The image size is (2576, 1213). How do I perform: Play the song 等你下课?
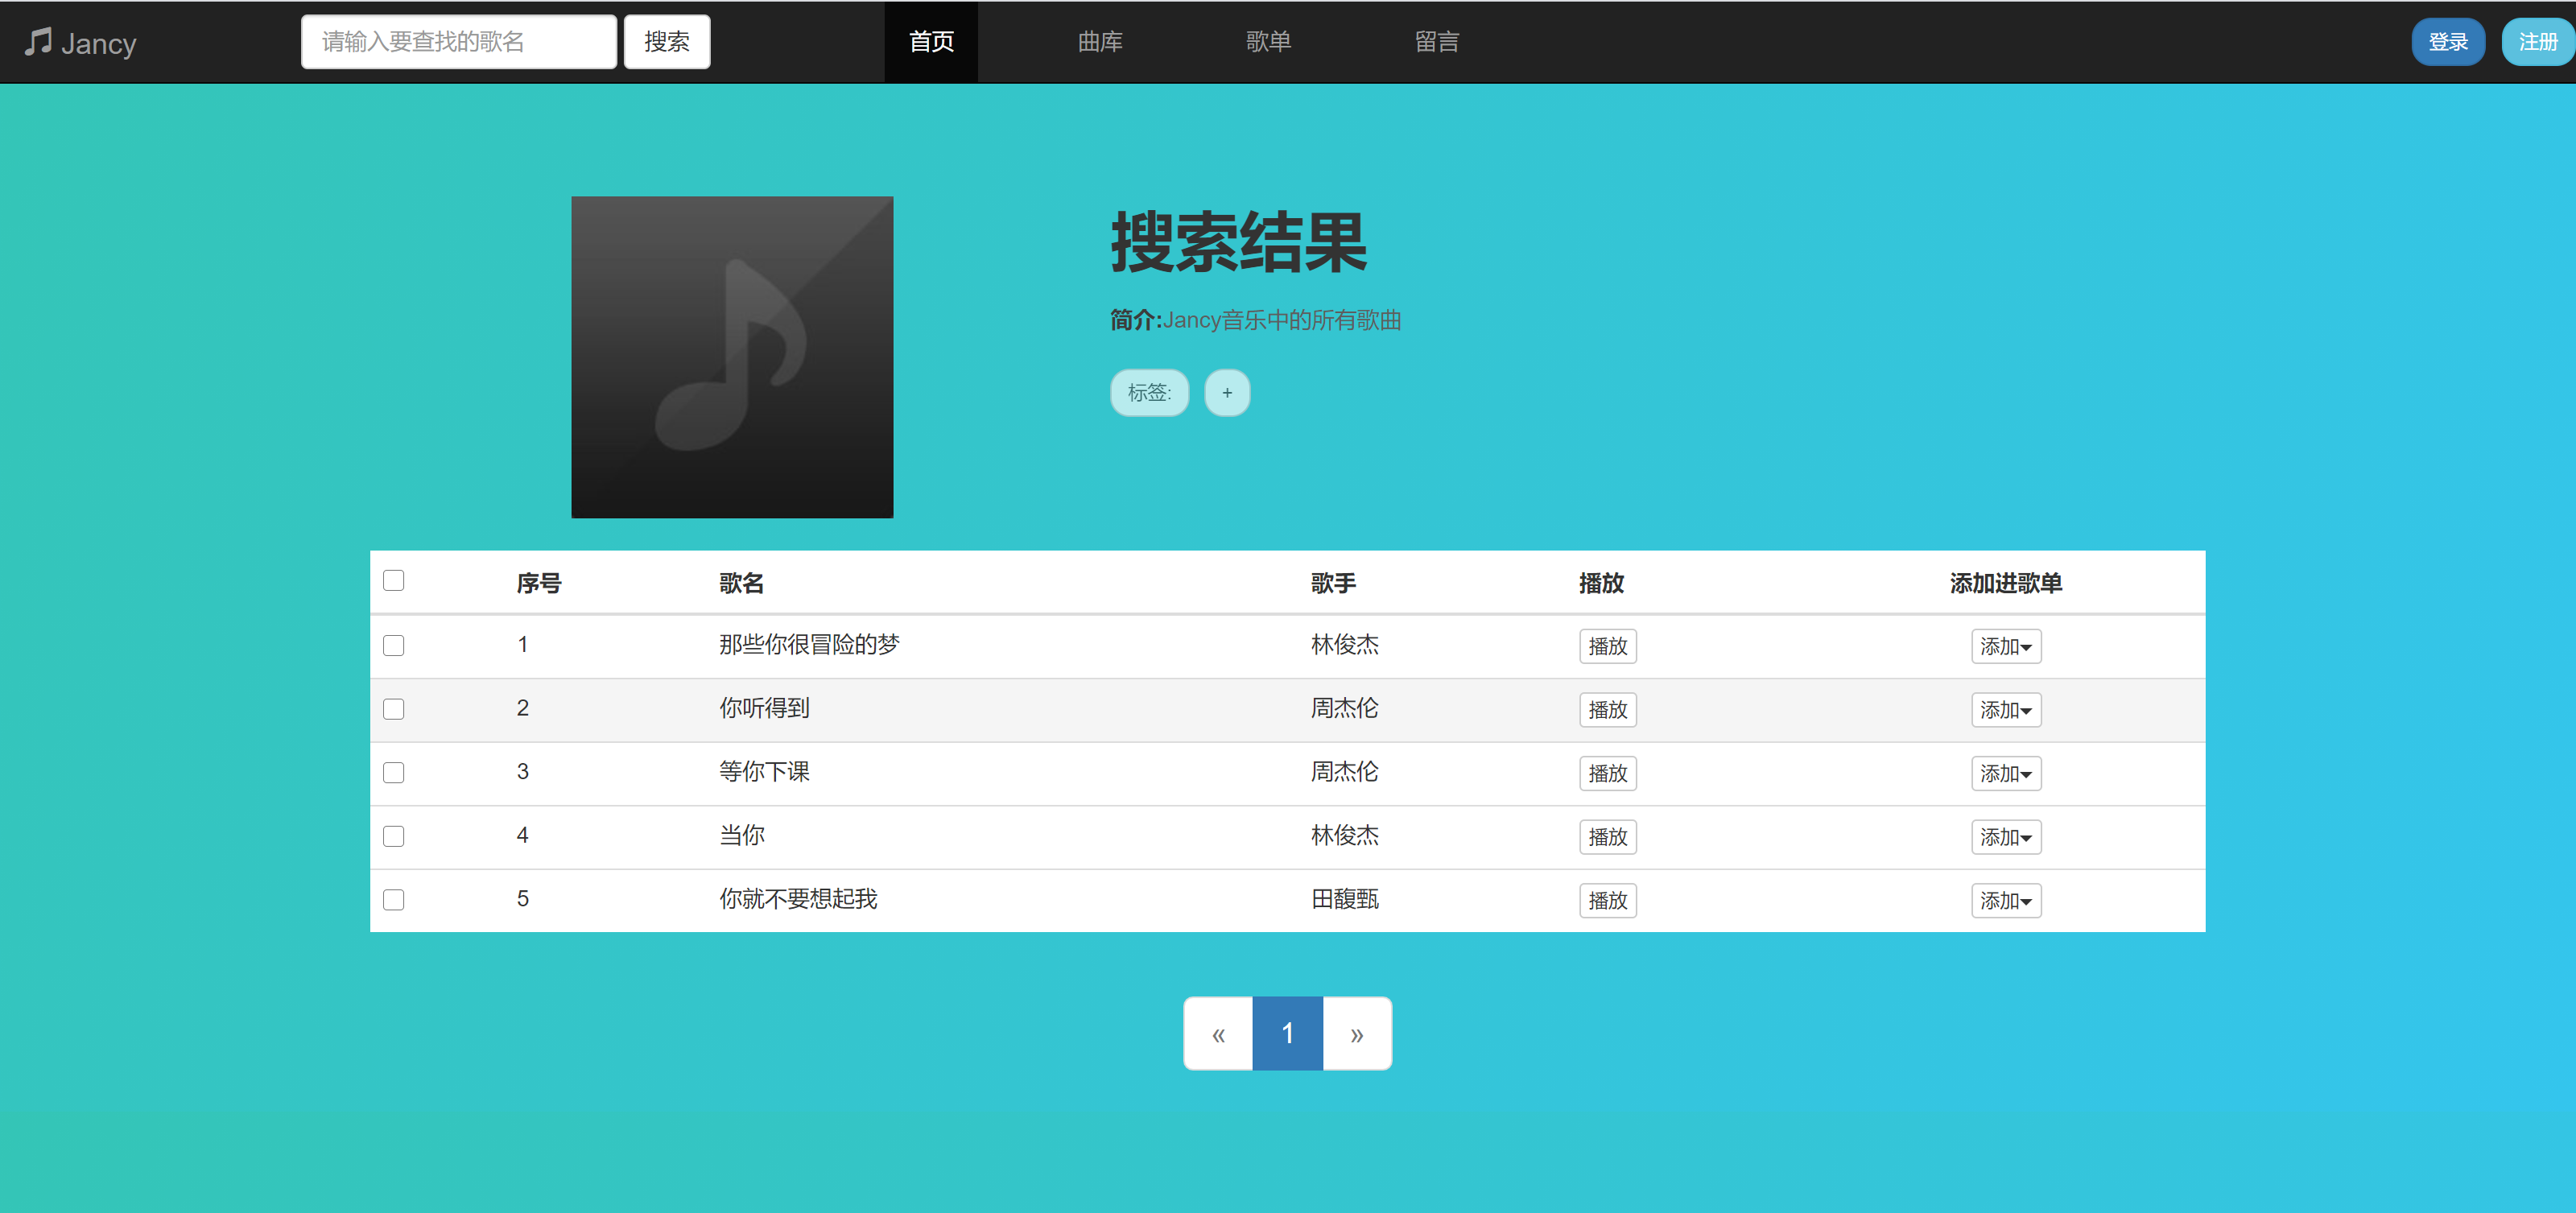pyautogui.click(x=1607, y=773)
